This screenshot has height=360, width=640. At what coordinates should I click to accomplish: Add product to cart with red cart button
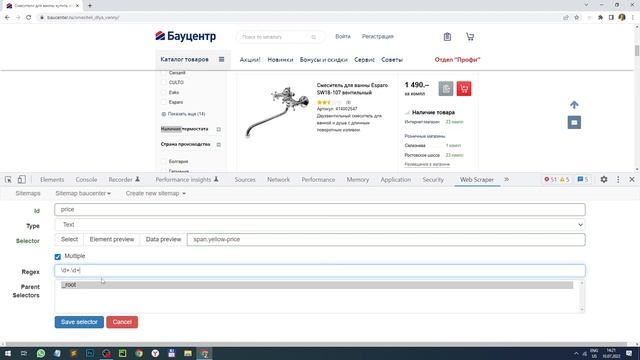point(464,89)
